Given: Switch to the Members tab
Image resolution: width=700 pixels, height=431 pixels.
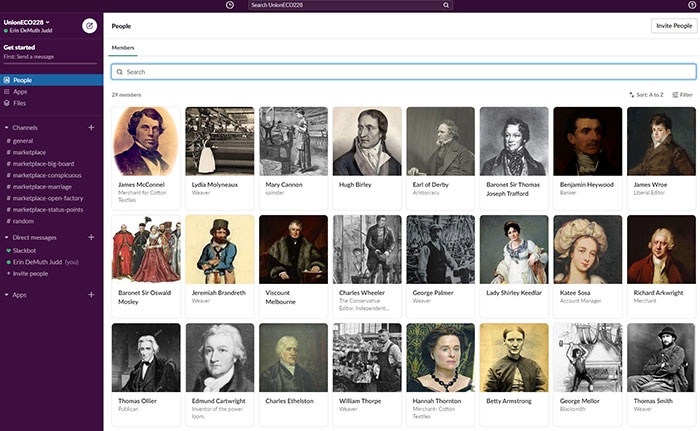Looking at the screenshot, I should point(123,48).
